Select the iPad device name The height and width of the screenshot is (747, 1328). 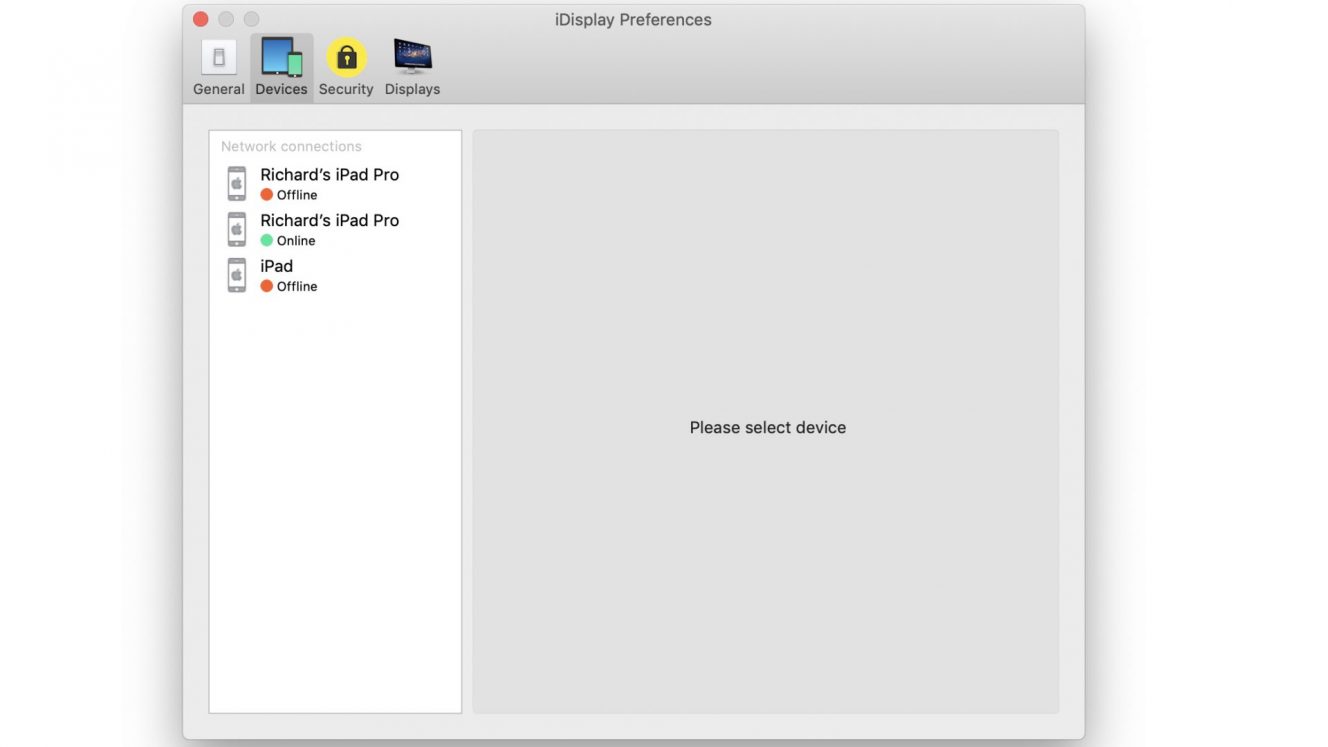pos(277,266)
